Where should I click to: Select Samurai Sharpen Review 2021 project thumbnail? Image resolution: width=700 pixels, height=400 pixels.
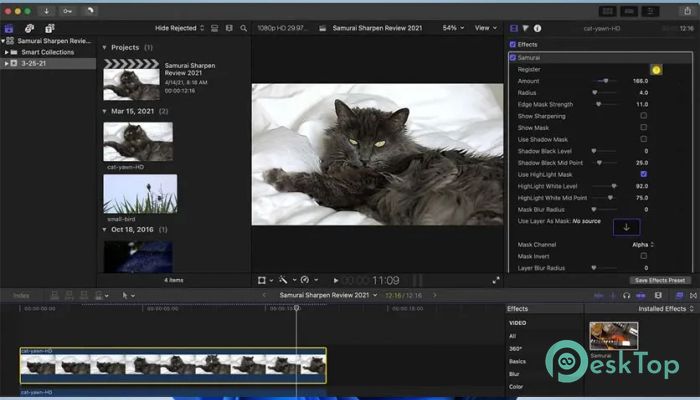[131, 79]
